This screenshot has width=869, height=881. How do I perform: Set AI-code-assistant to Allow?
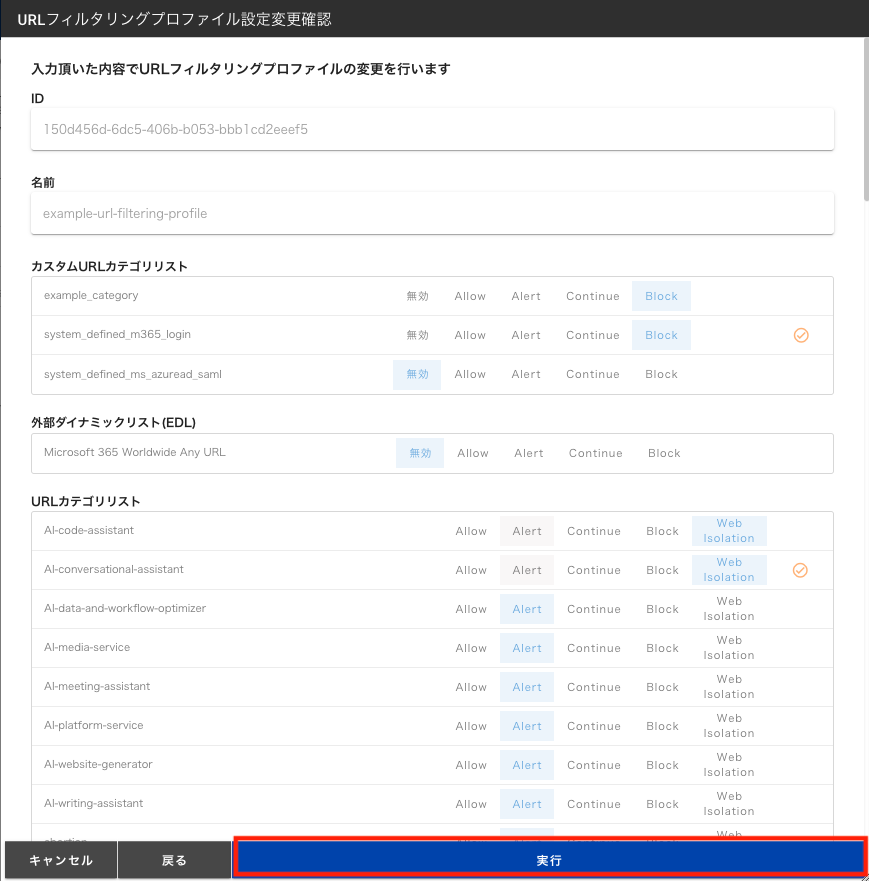coord(471,531)
